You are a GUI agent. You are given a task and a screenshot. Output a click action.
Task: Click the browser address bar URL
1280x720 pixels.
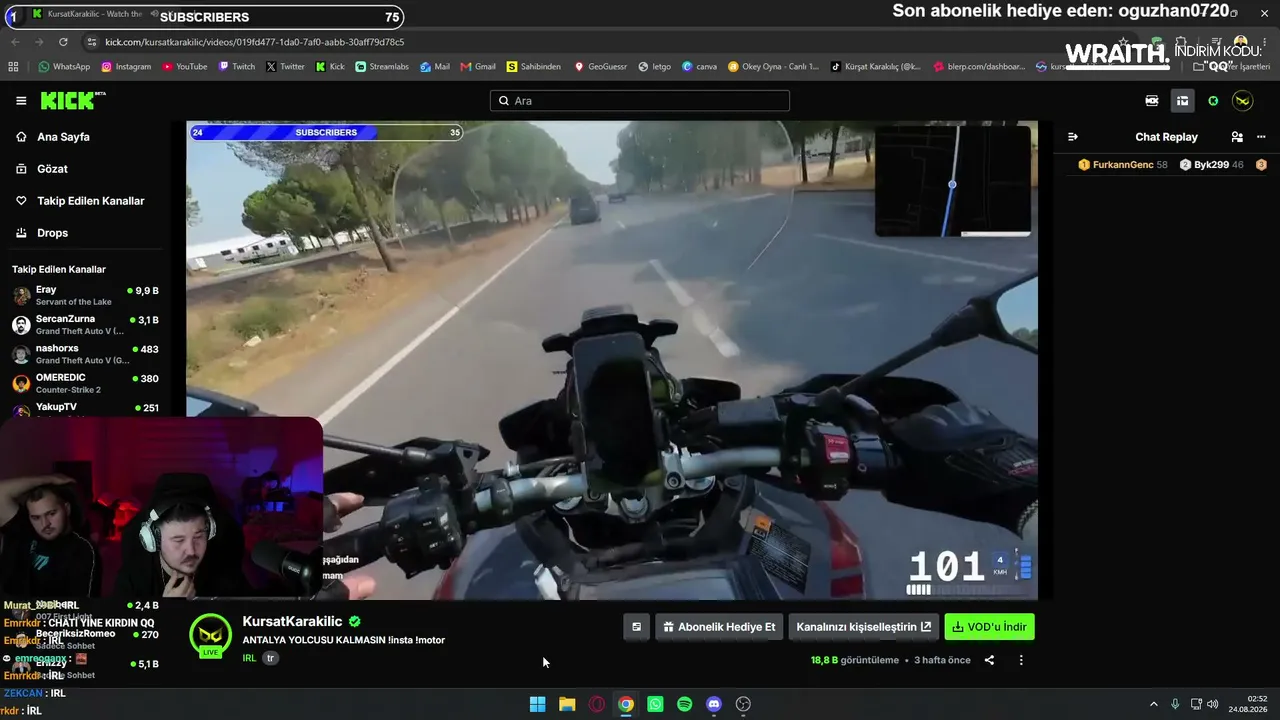tap(254, 42)
